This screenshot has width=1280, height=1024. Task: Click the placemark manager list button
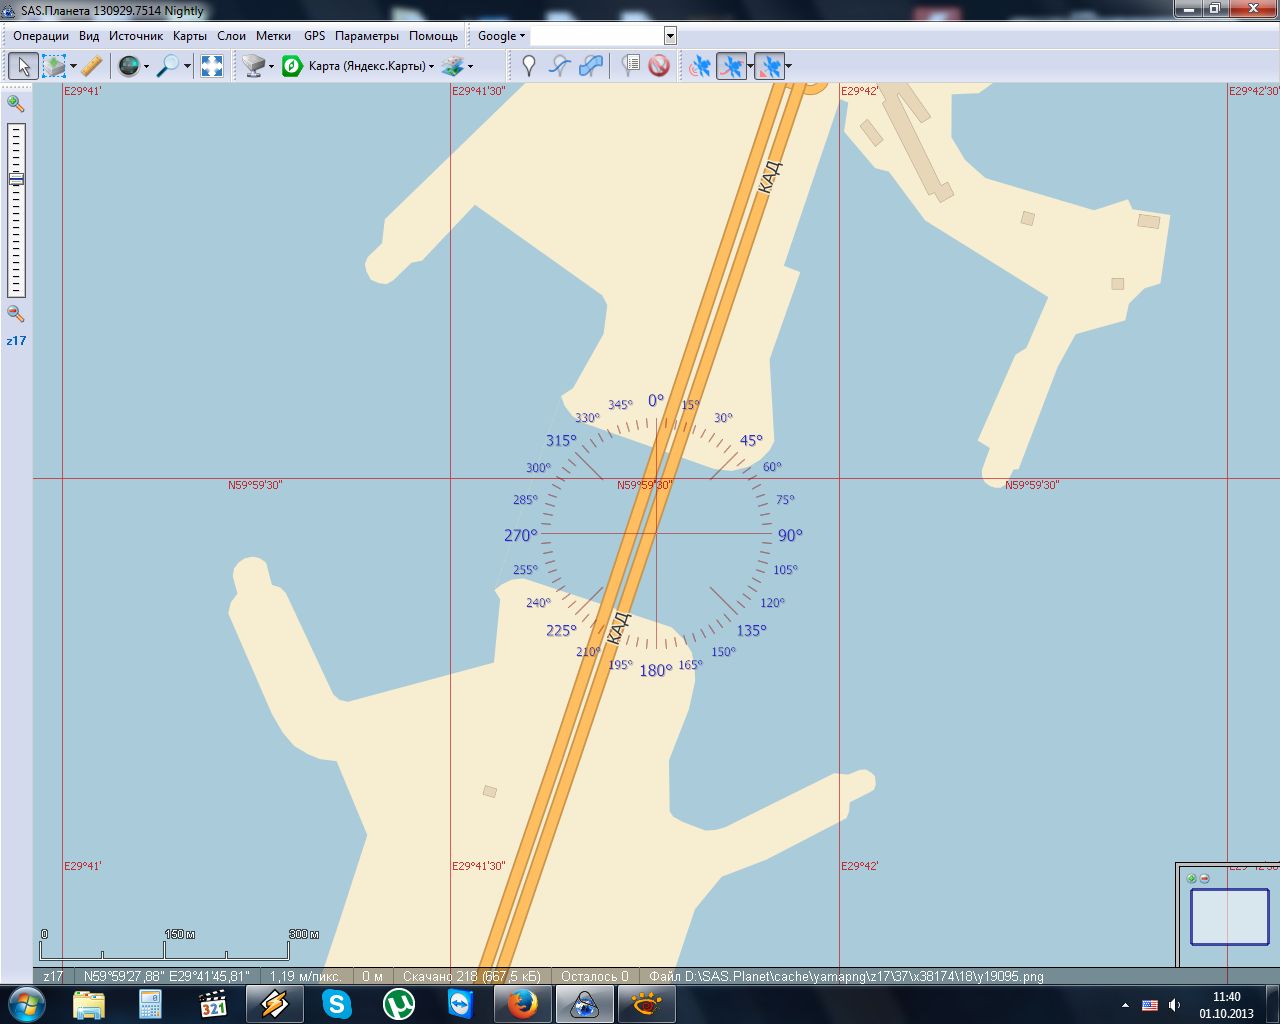pos(630,67)
